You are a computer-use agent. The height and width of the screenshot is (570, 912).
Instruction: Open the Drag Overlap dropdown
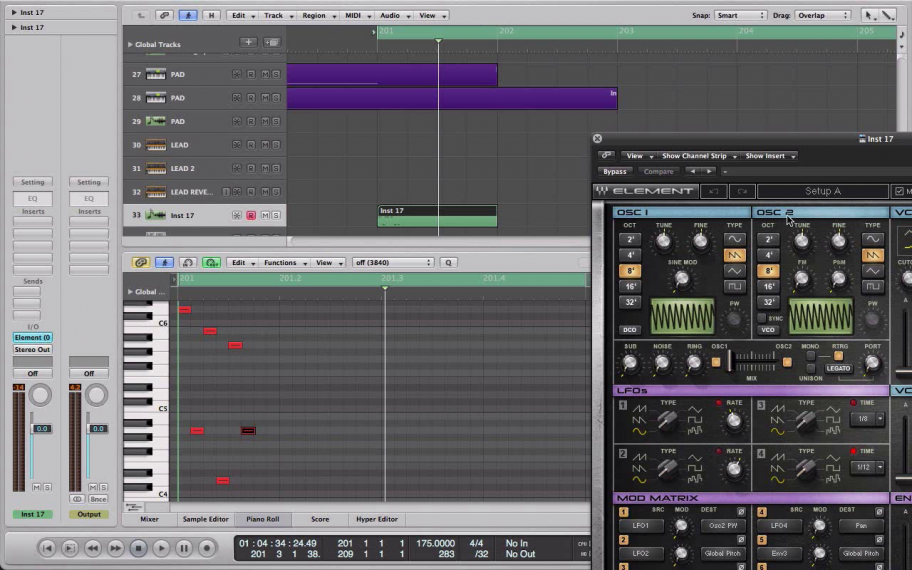(x=822, y=15)
